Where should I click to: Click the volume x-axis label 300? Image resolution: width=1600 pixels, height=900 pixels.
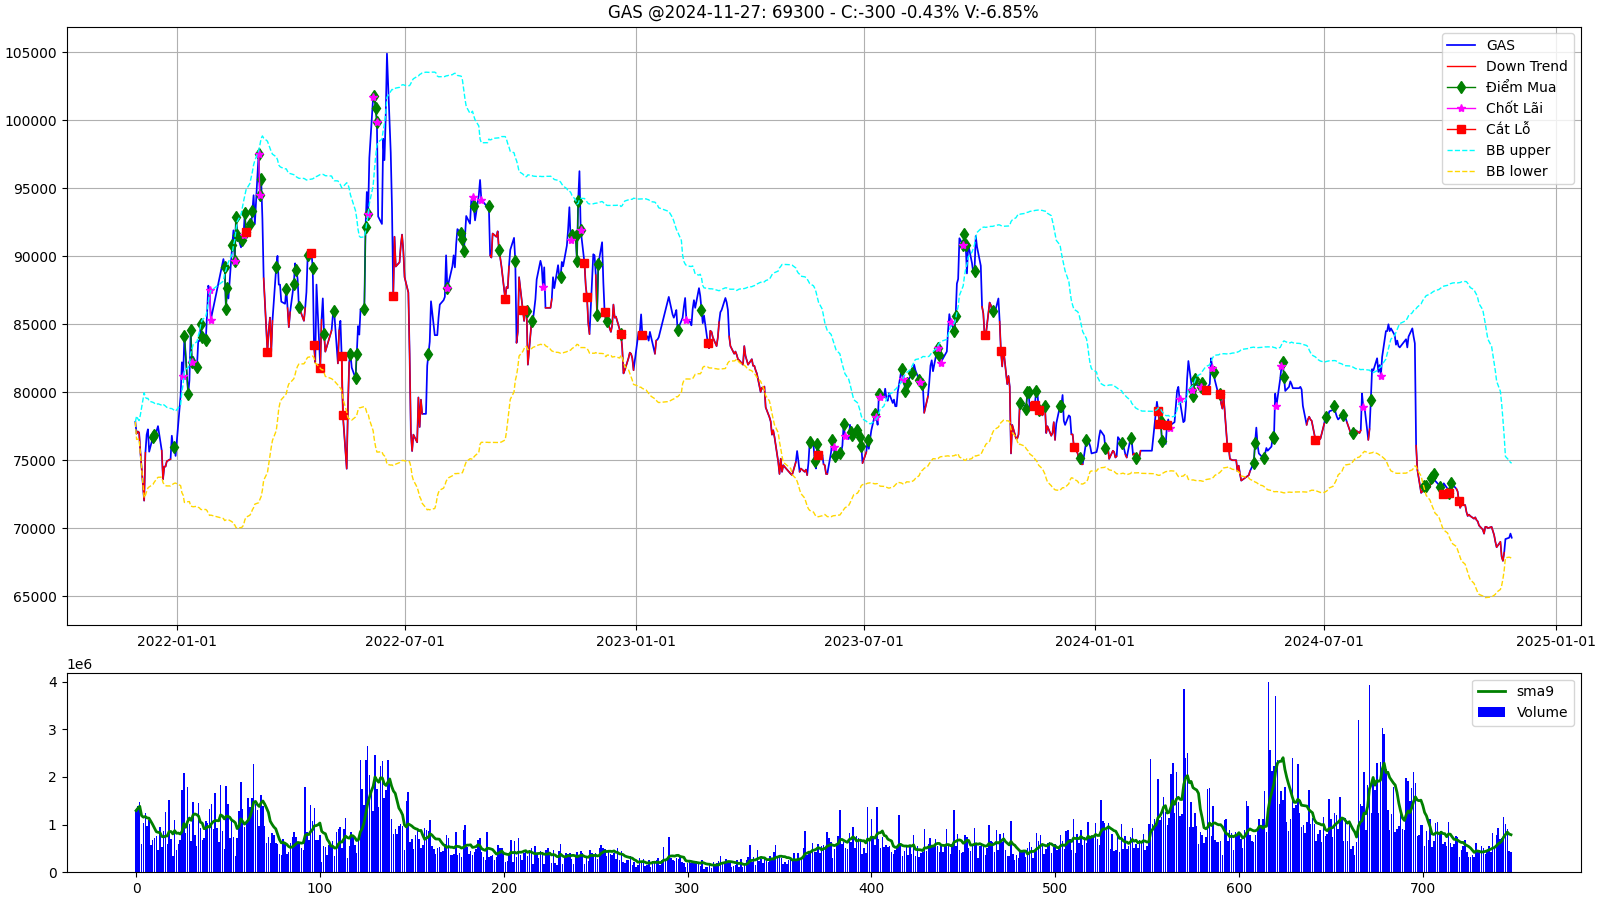[687, 888]
